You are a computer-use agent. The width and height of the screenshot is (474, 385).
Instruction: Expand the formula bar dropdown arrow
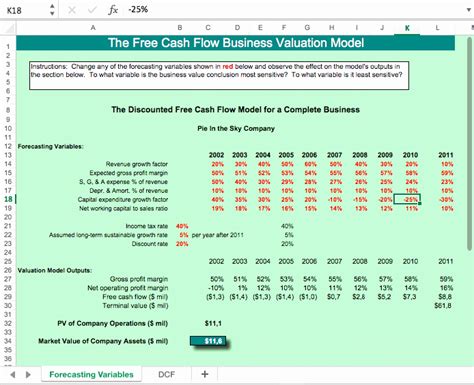point(469,10)
